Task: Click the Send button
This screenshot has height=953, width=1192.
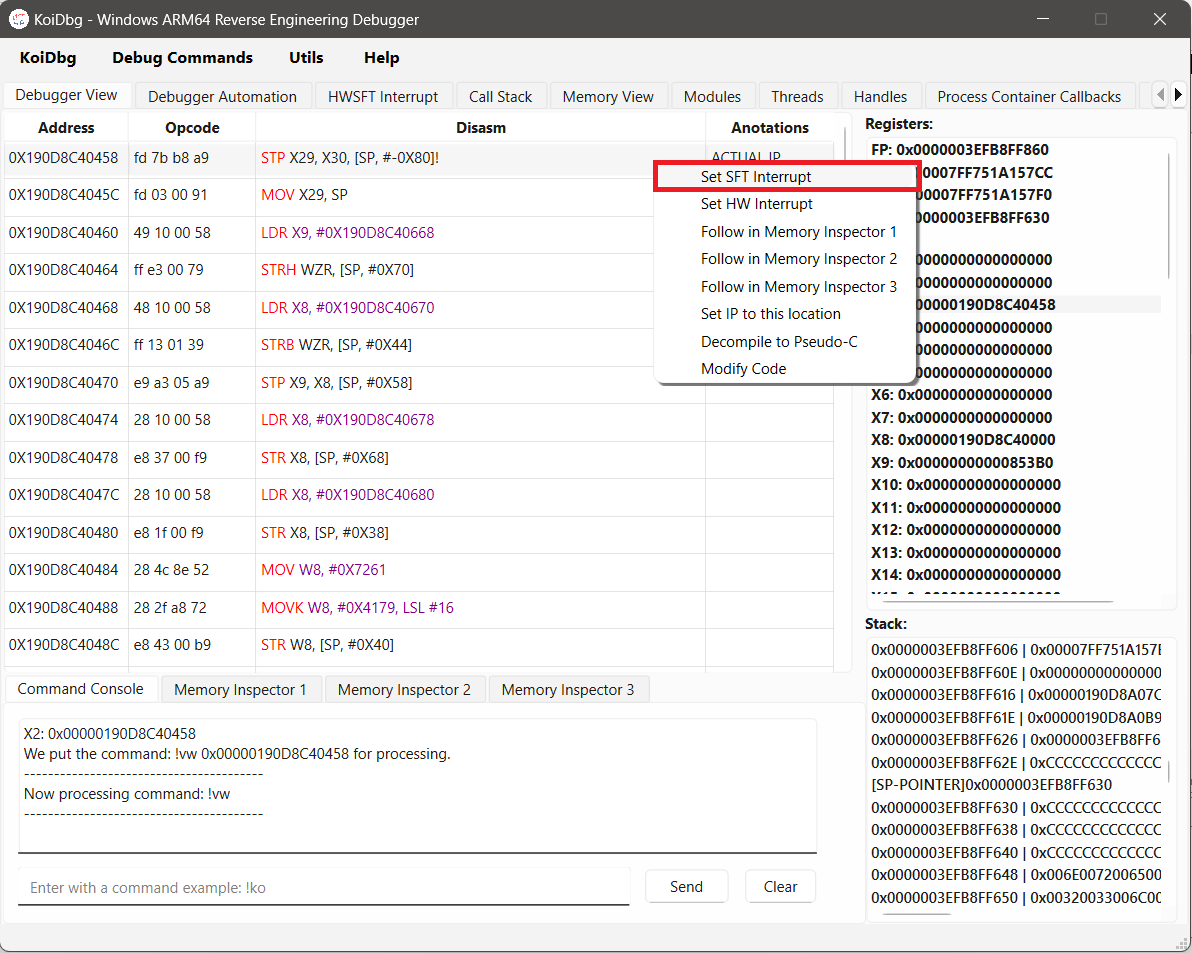Action: point(686,887)
